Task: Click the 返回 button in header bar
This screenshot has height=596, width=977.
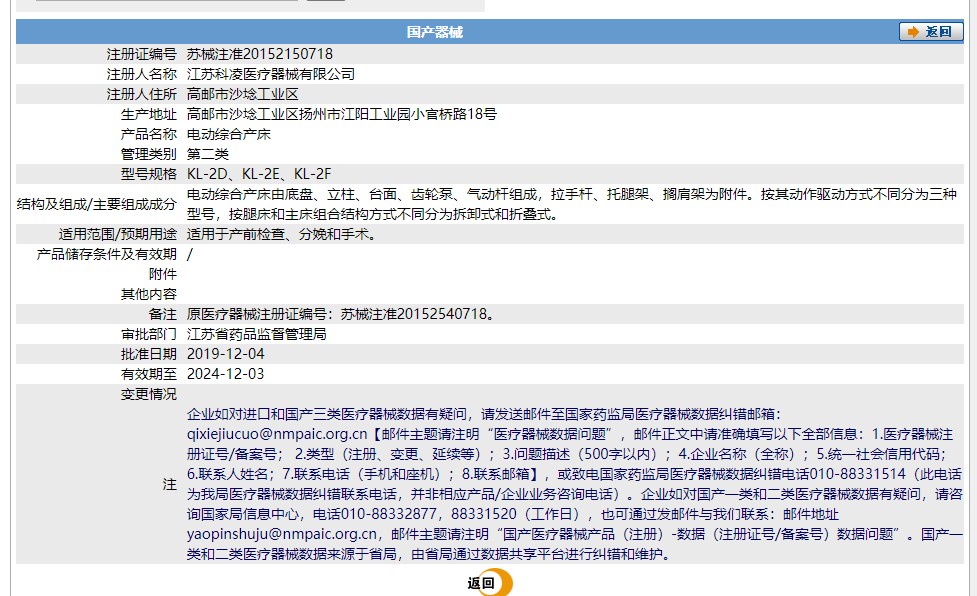Action: click(931, 32)
